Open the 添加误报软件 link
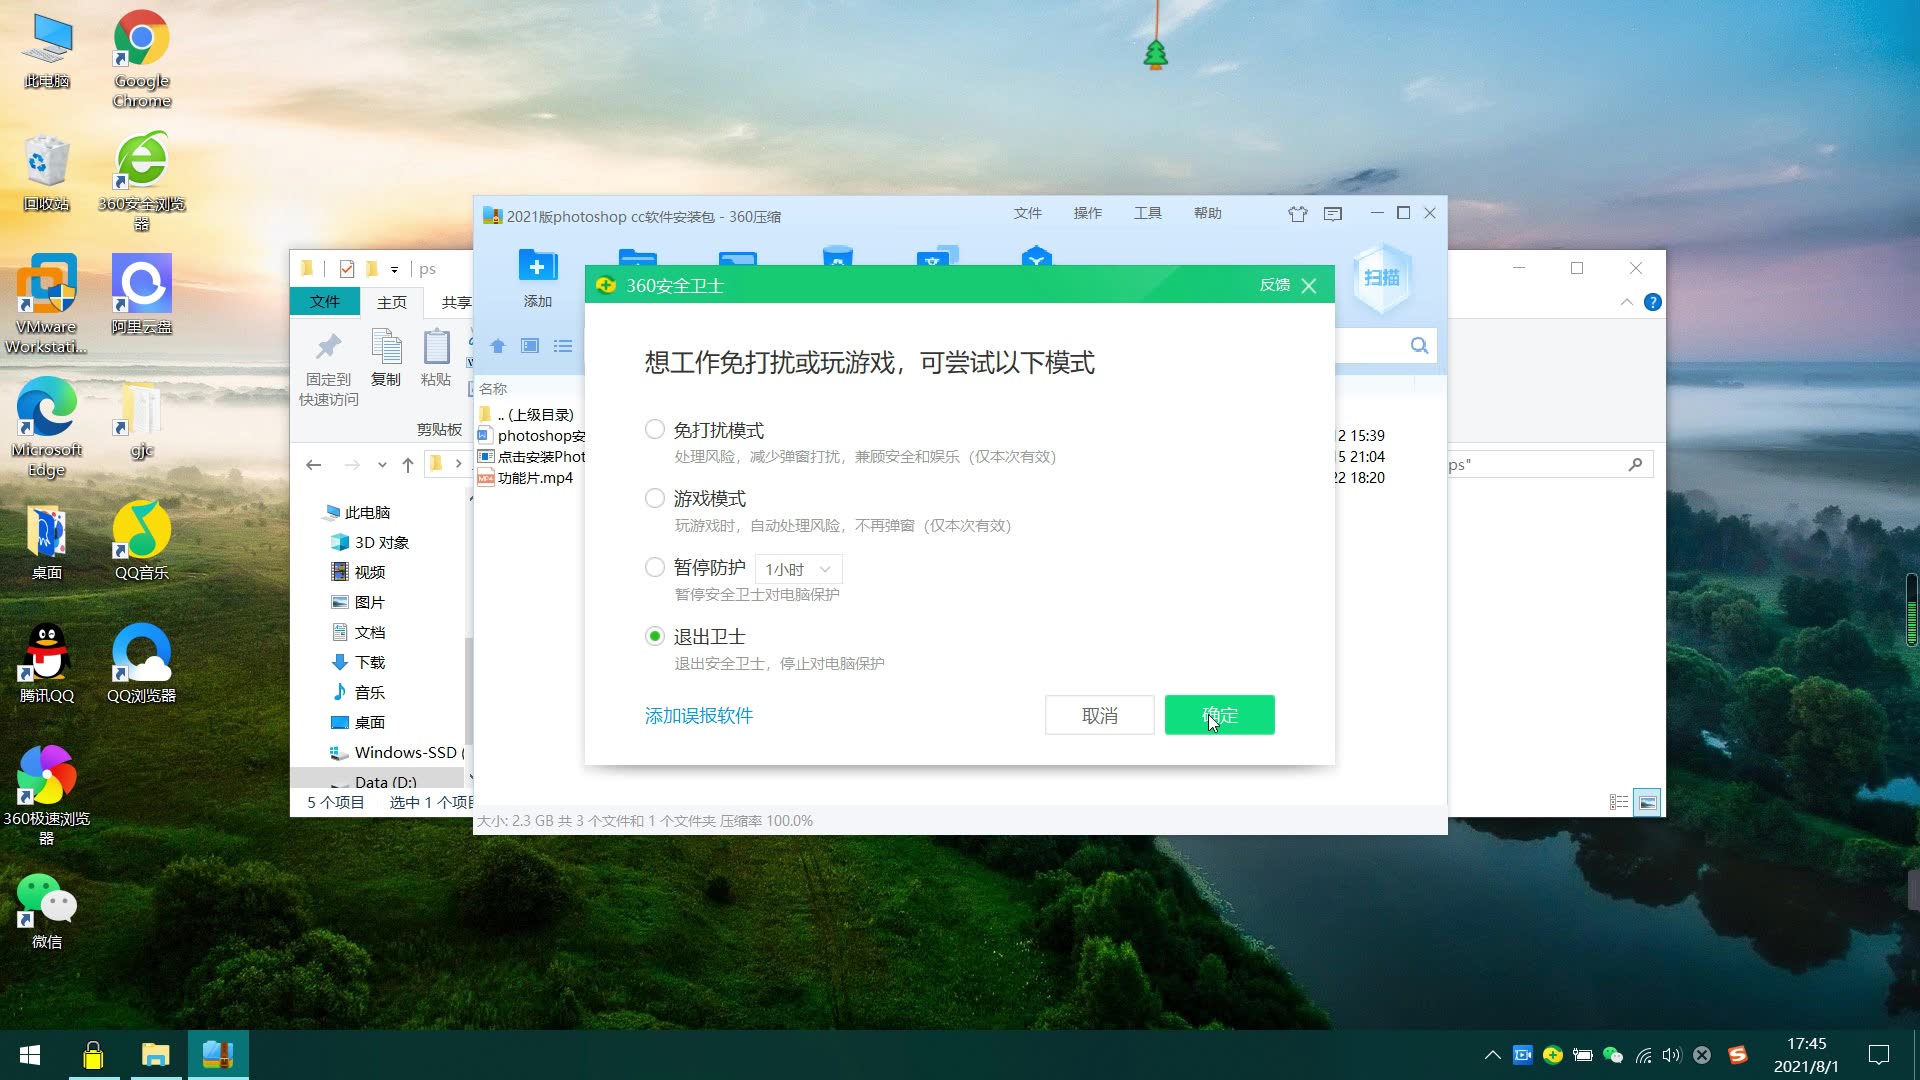1920x1080 pixels. 699,716
